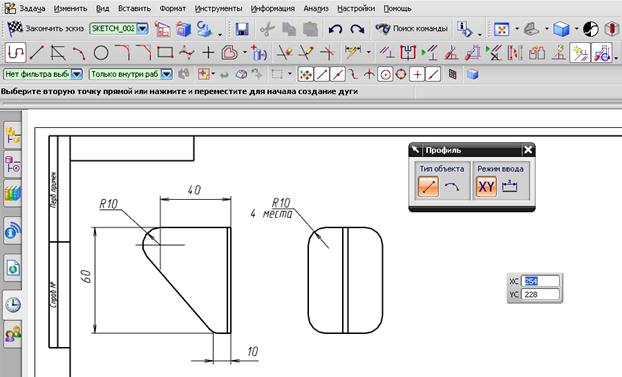Open the Roles sidebar tab
Screen dimensions: 622x377
point(12,334)
